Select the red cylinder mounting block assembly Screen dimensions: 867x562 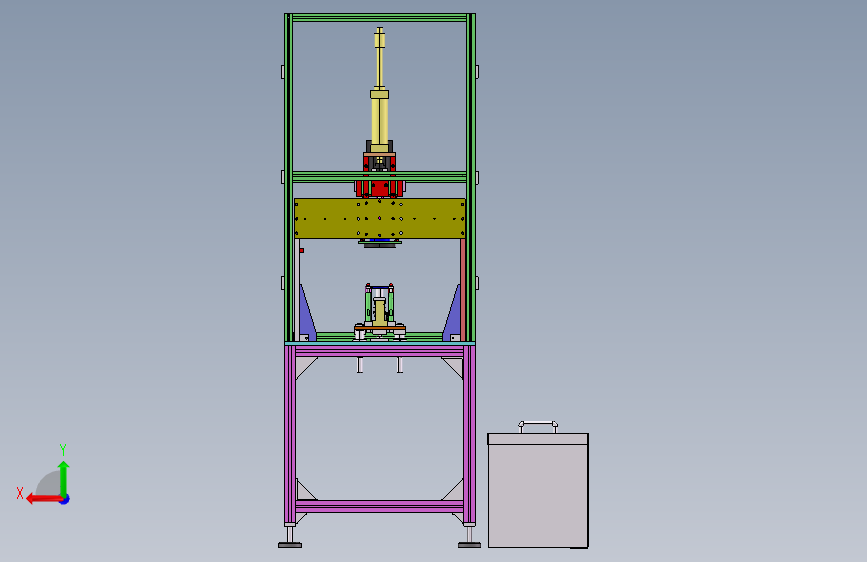coord(379,174)
